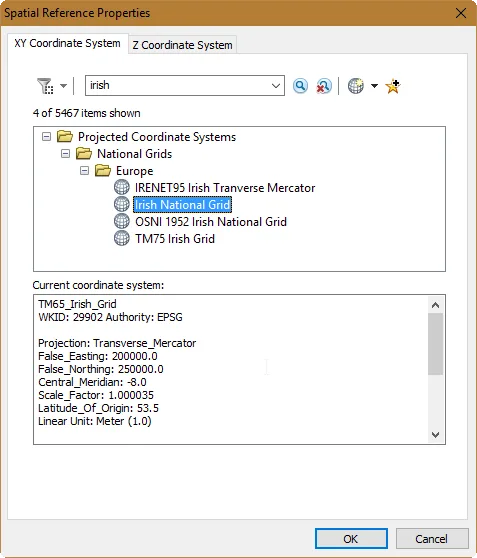Select the TM75 Irish Grid entry
The width and height of the screenshot is (477, 558).
click(175, 239)
